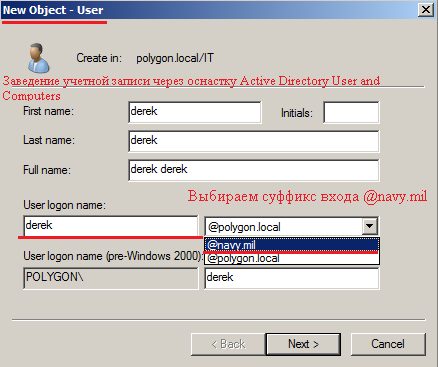Viewport: 438px width, 367px height.
Task: Open the UPN suffix dropdown arrow
Action: point(369,226)
